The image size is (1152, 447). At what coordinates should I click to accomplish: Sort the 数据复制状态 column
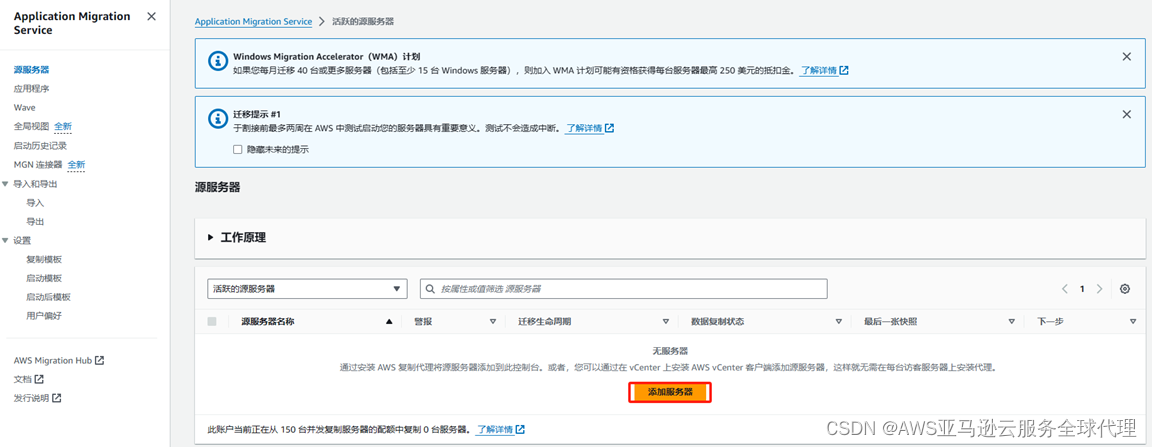pos(838,322)
